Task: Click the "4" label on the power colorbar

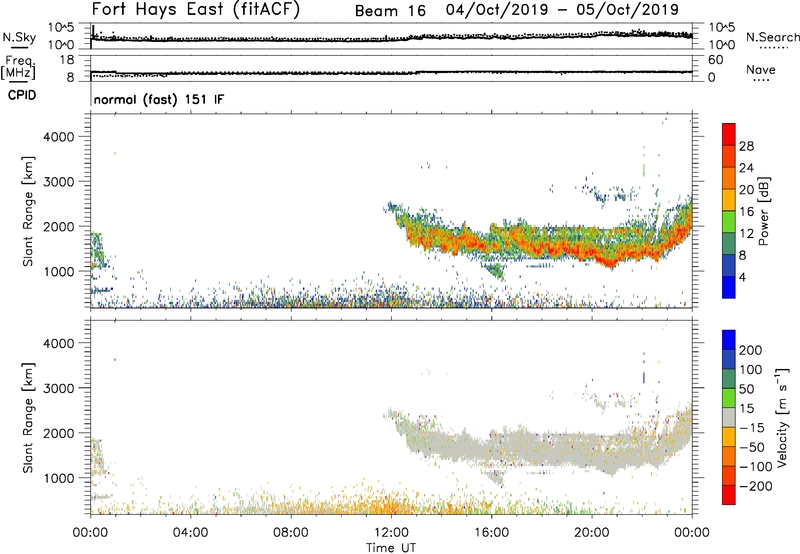Action: click(x=742, y=277)
